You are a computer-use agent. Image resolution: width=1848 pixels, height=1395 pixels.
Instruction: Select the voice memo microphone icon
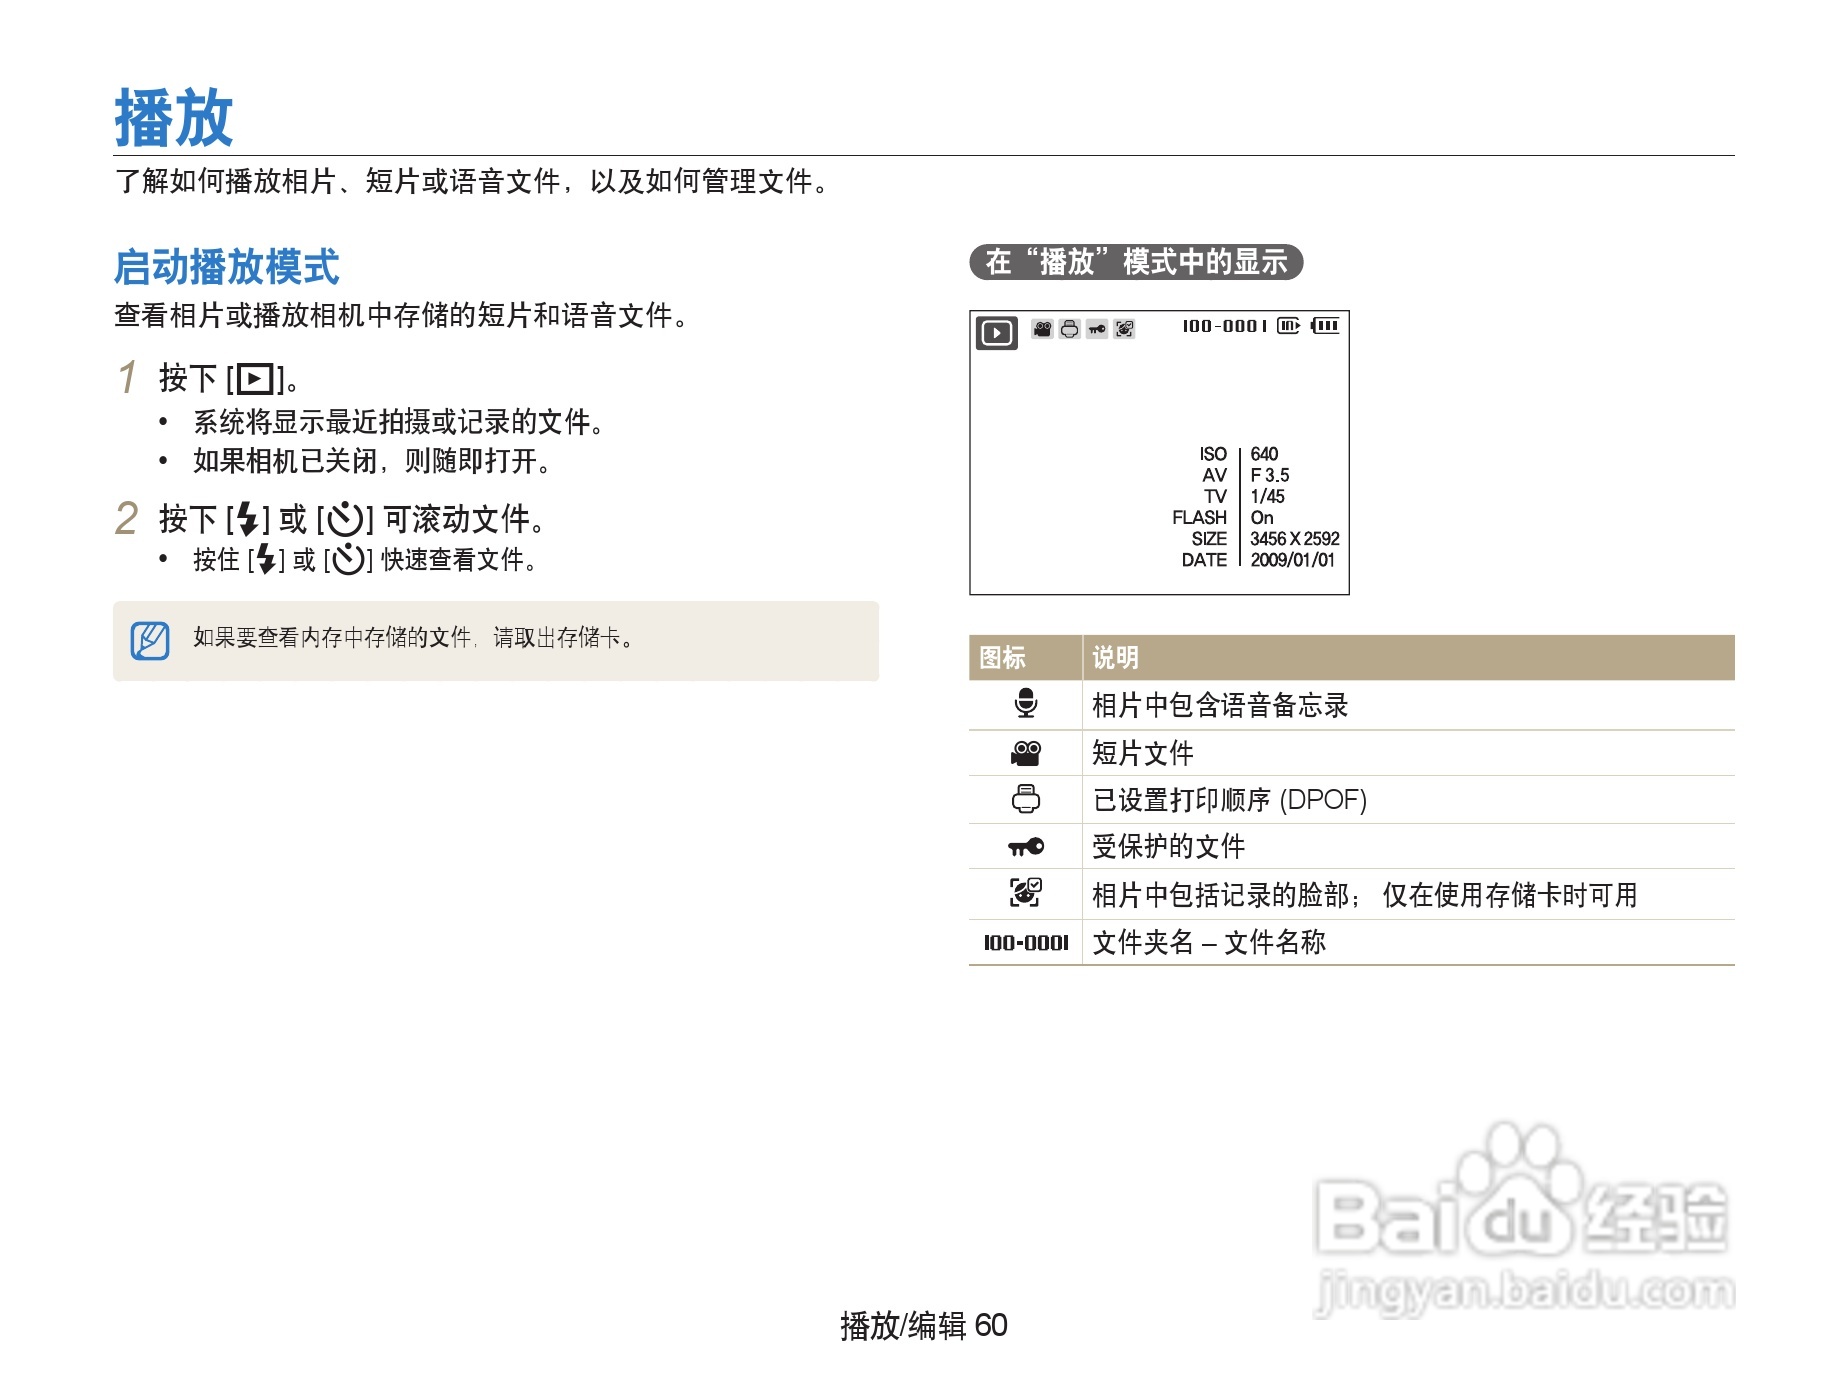click(1027, 703)
